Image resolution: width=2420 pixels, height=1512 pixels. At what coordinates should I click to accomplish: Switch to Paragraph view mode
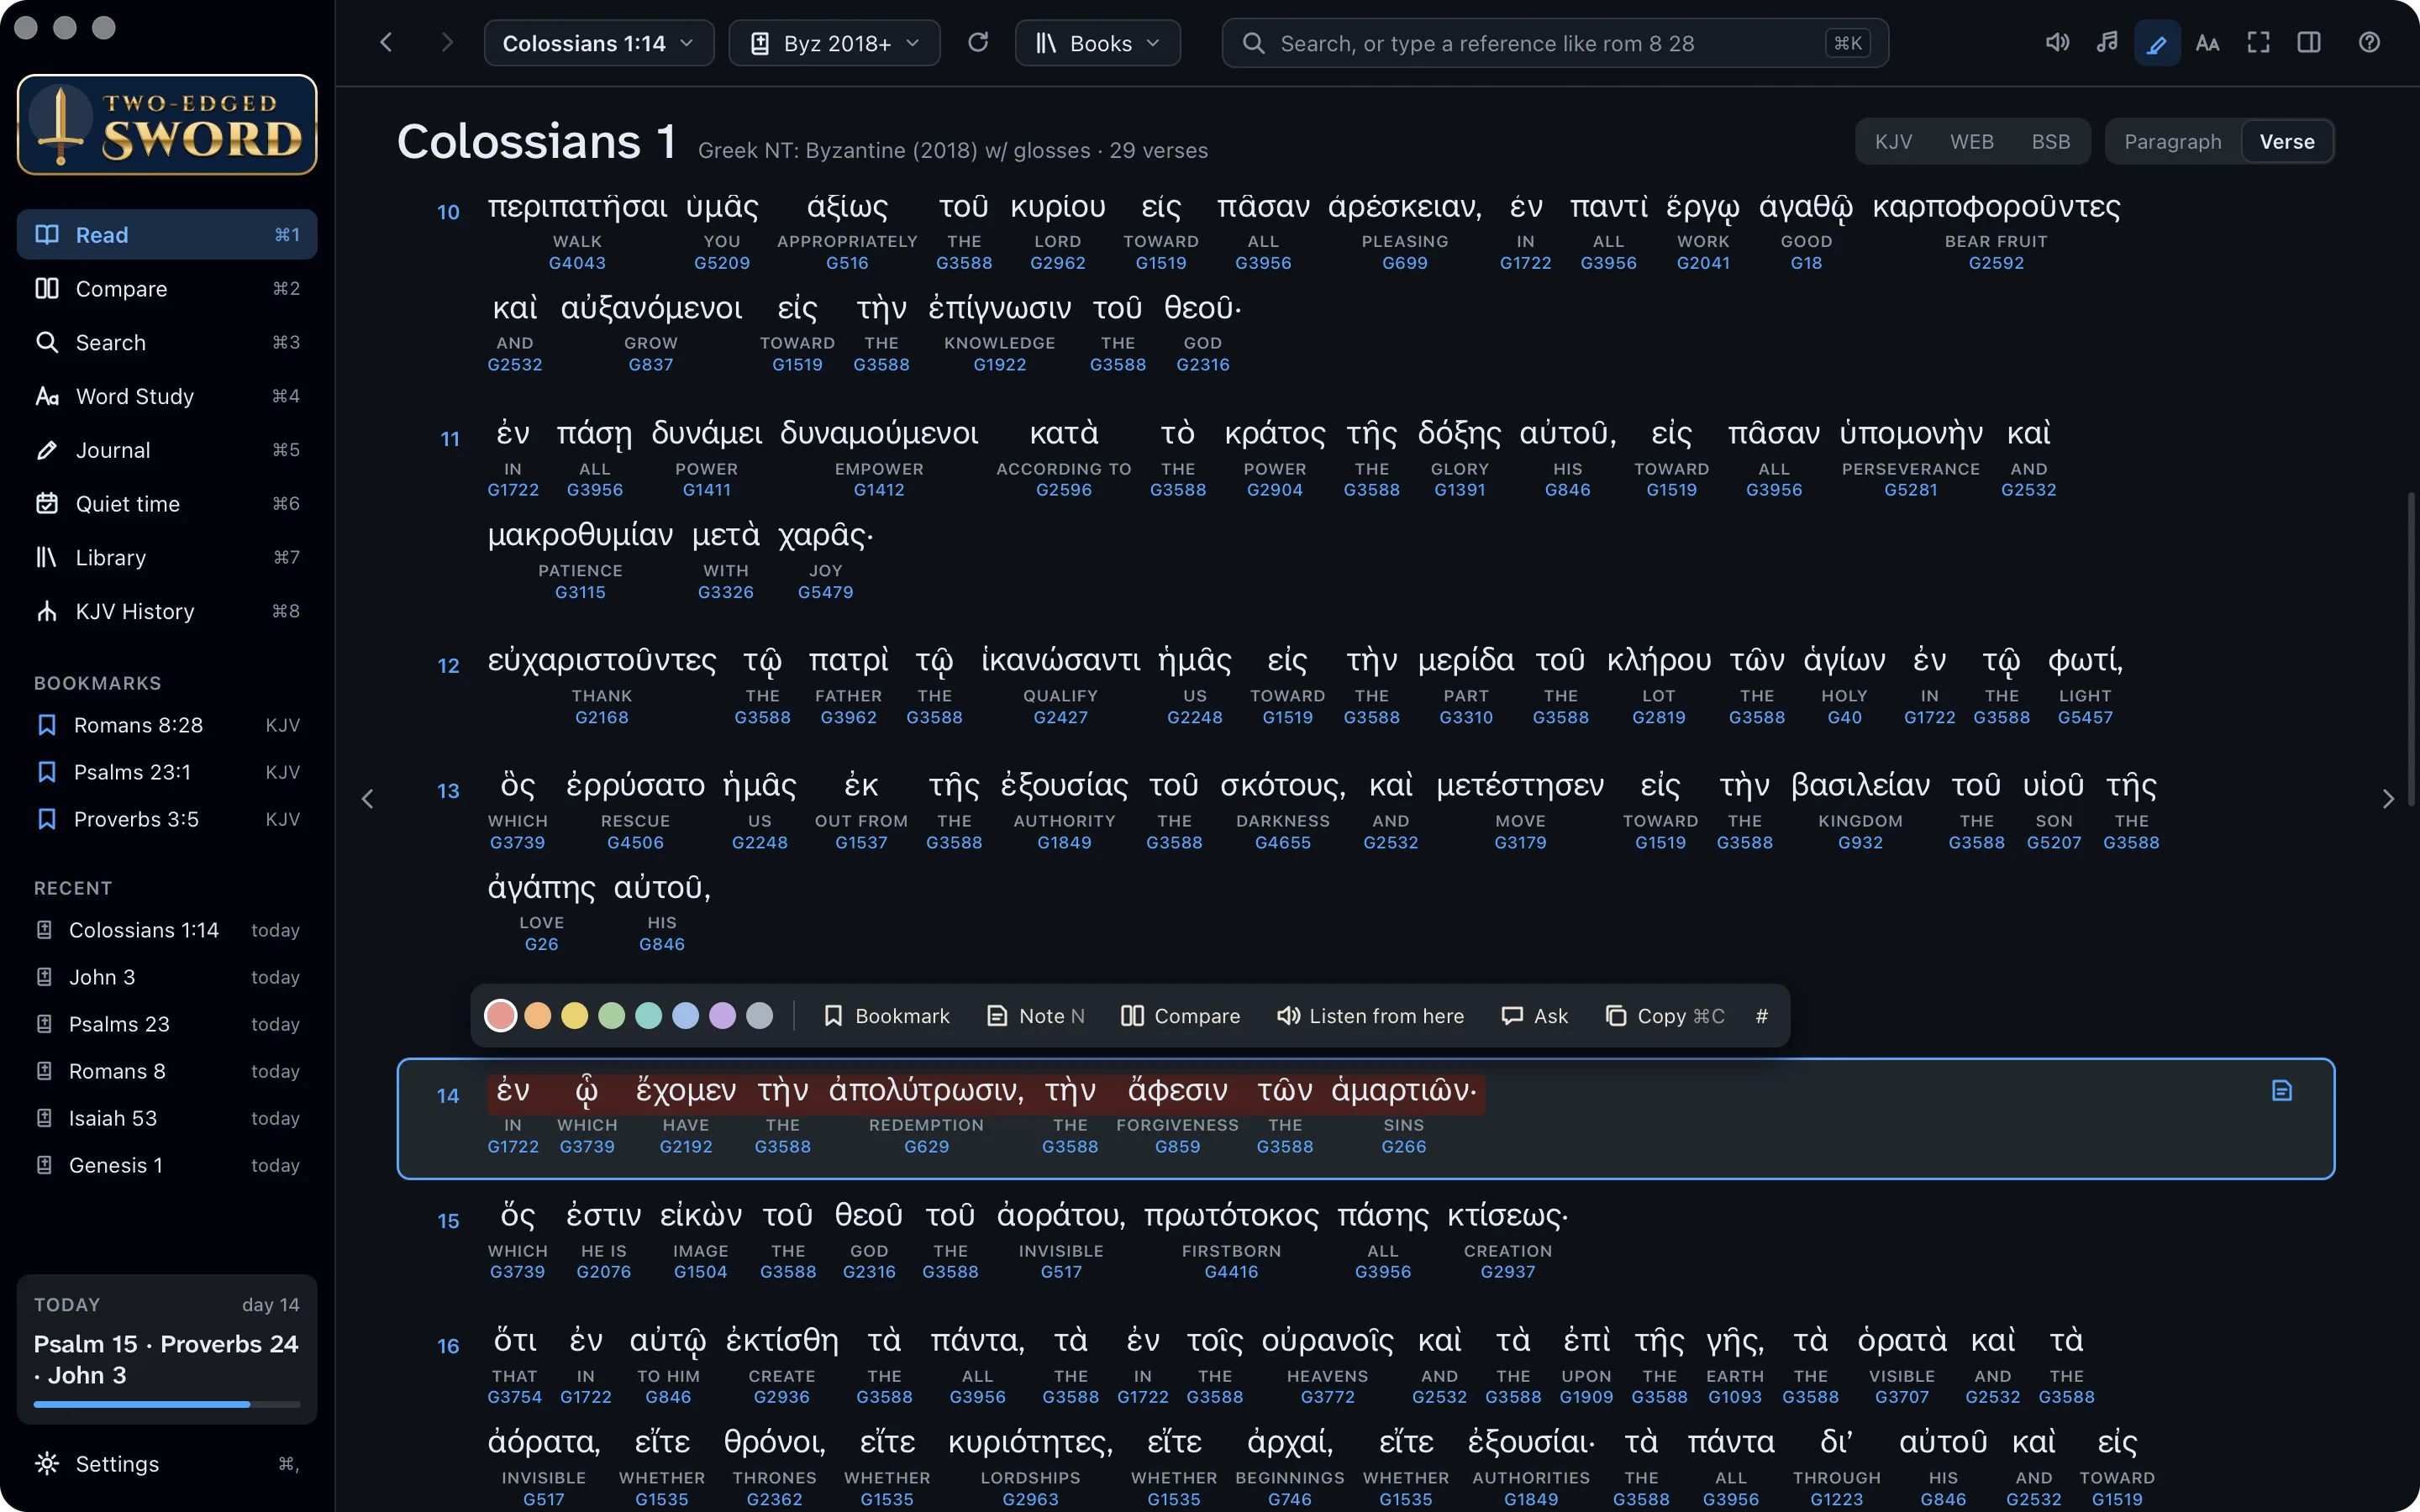[x=2172, y=141]
